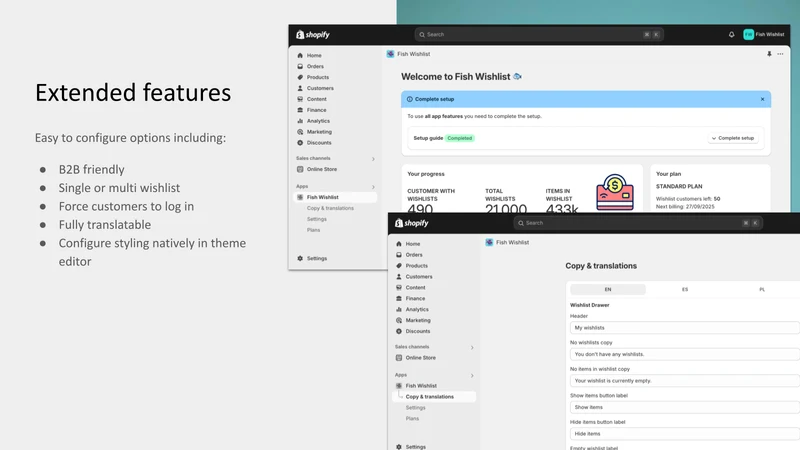The width and height of the screenshot is (800, 450).
Task: Click Products tag icon in lower sidebar
Action: pyautogui.click(x=399, y=266)
